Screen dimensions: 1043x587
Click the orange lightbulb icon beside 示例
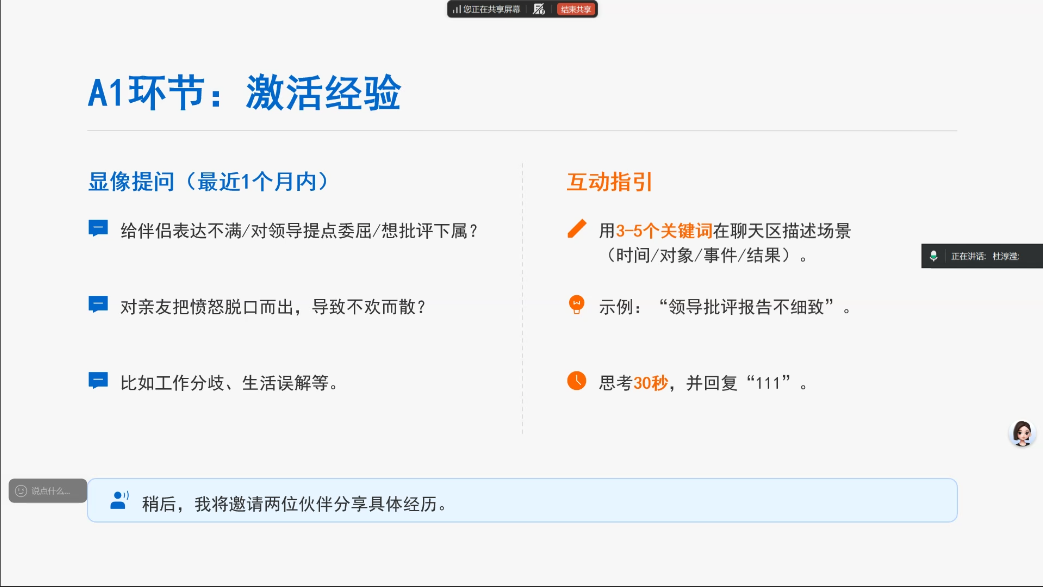coord(576,304)
